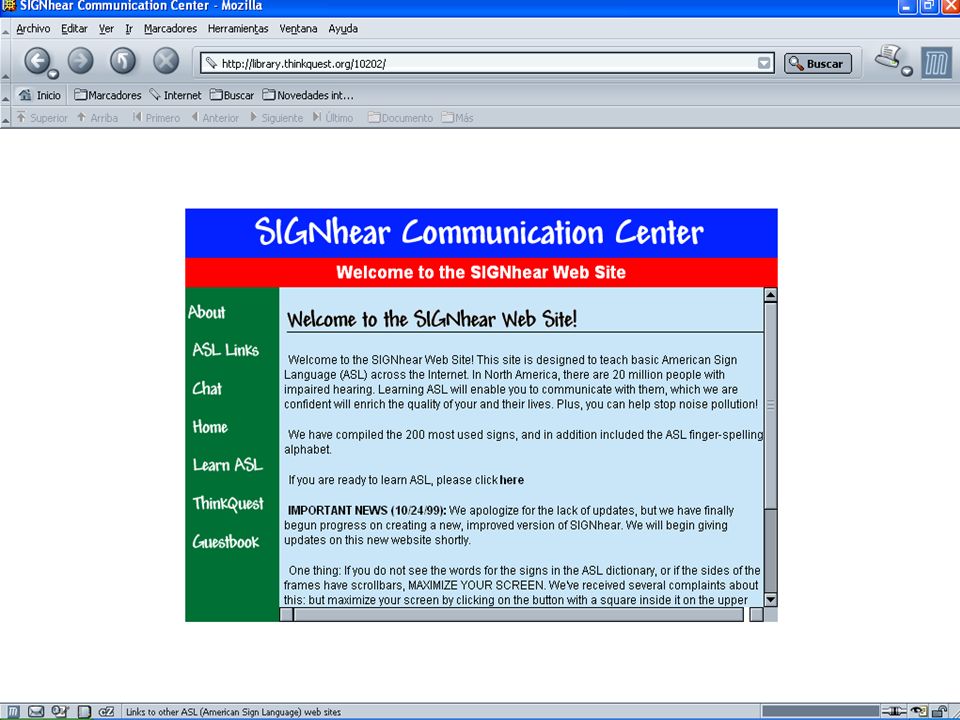Go to the Home link in sidebar
Viewport: 960px width, 720px height.
(210, 427)
